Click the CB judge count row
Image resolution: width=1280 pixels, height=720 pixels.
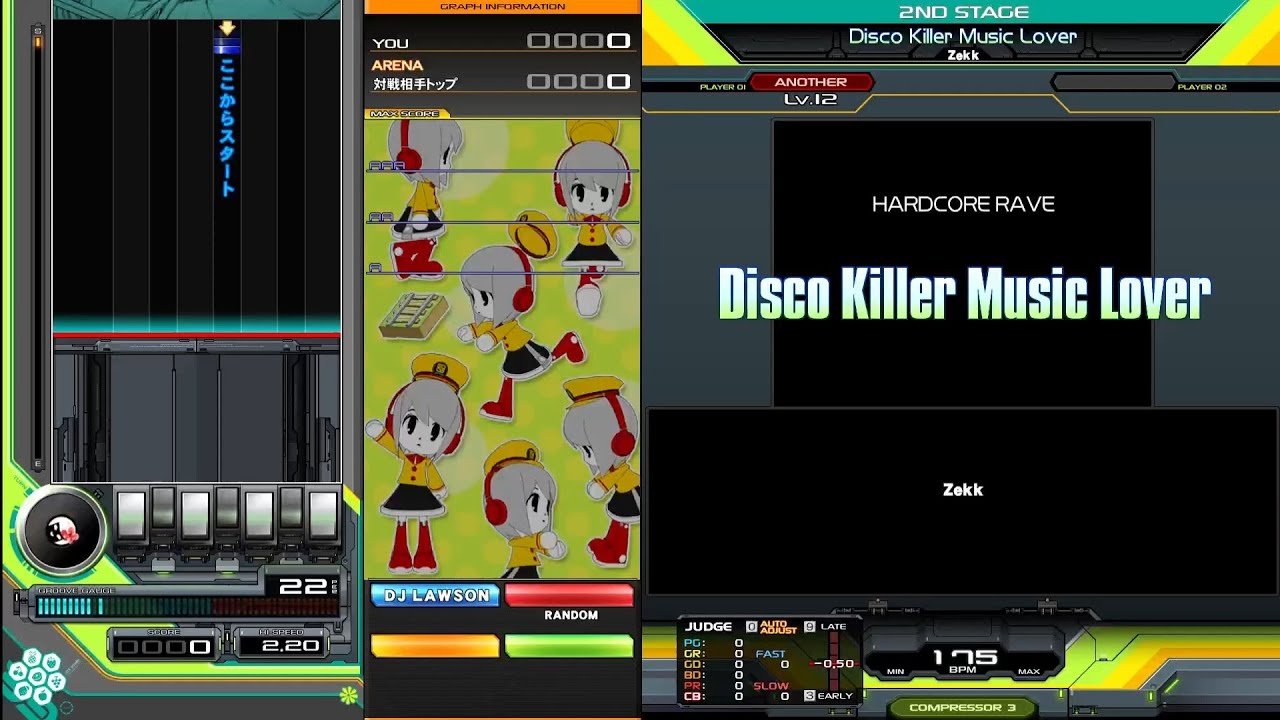click(x=714, y=696)
